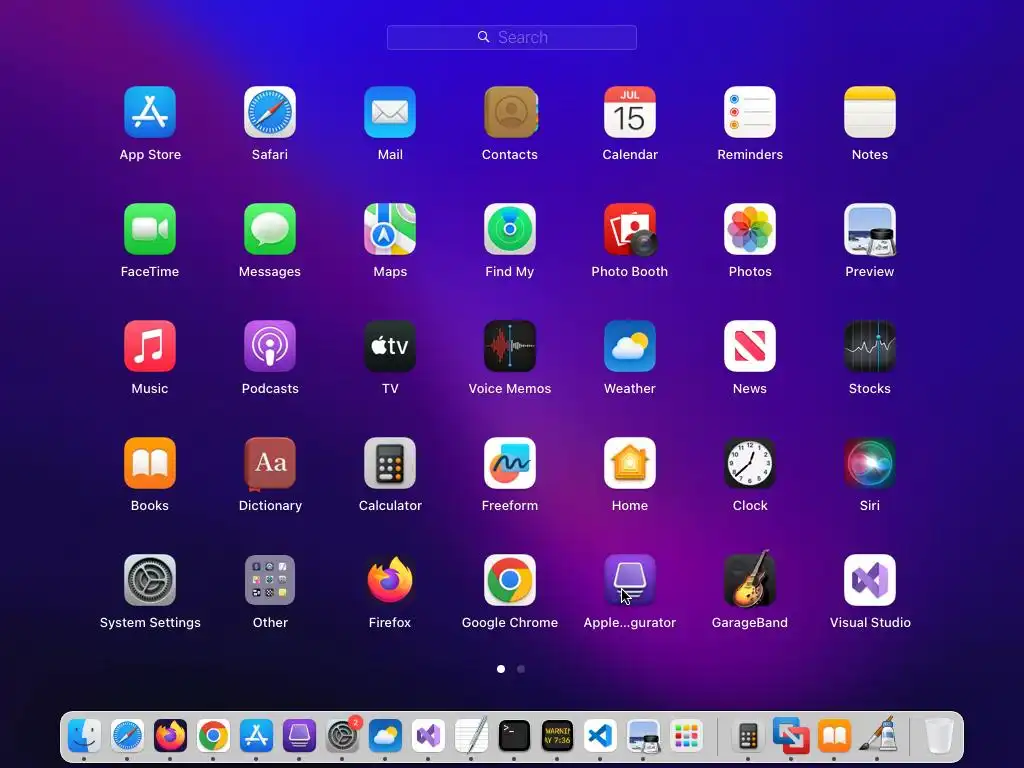Open the Calendar app showing Jul 15
The width and height of the screenshot is (1024, 768).
point(630,112)
